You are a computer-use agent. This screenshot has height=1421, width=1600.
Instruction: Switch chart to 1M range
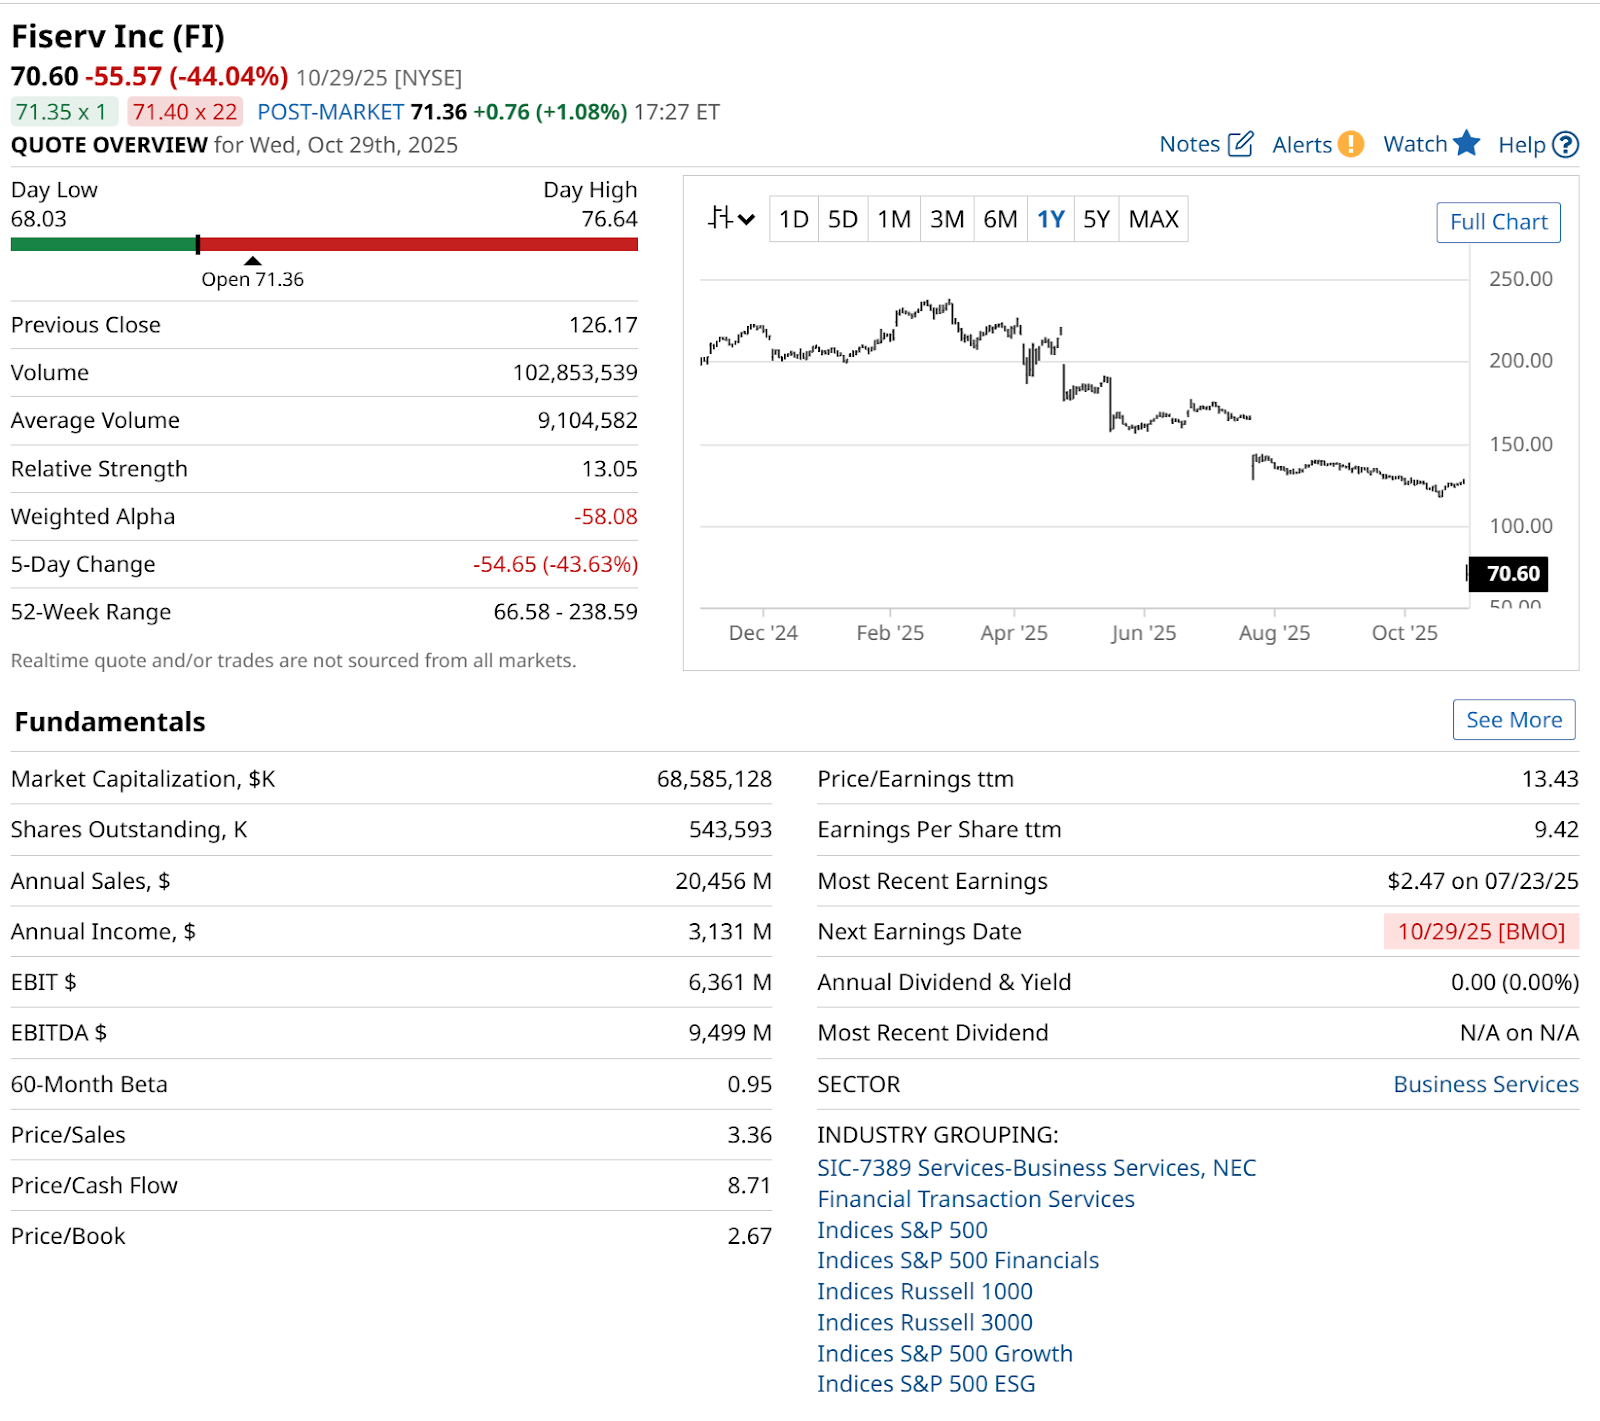pos(894,219)
